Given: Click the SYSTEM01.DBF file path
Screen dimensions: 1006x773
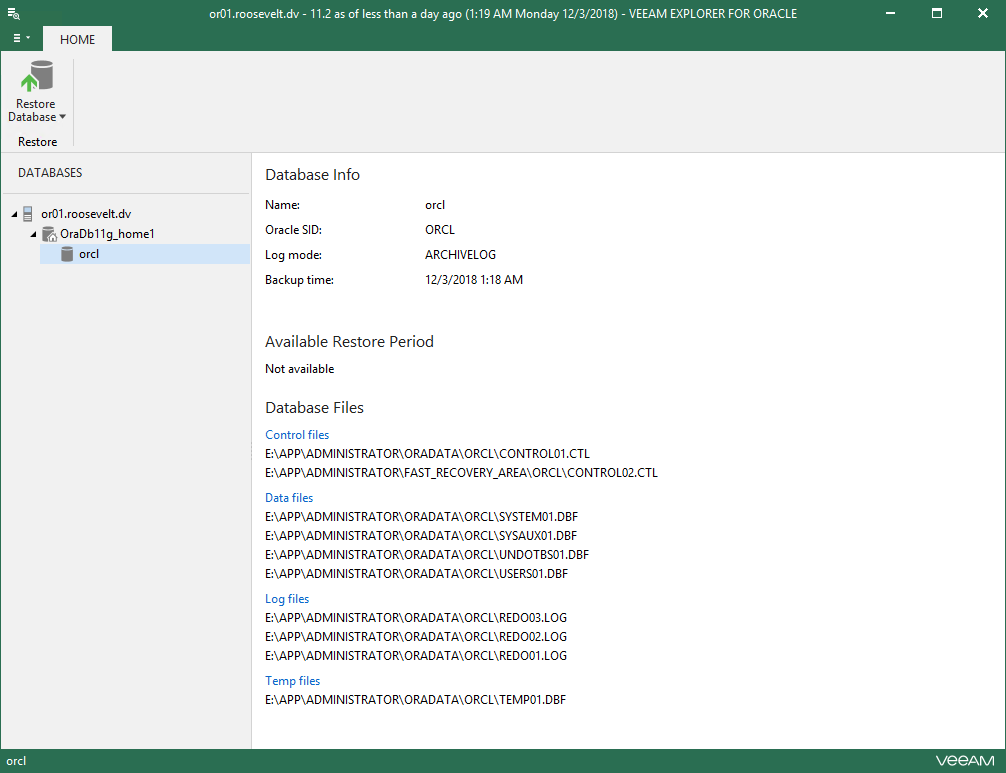Looking at the screenshot, I should tap(422, 516).
